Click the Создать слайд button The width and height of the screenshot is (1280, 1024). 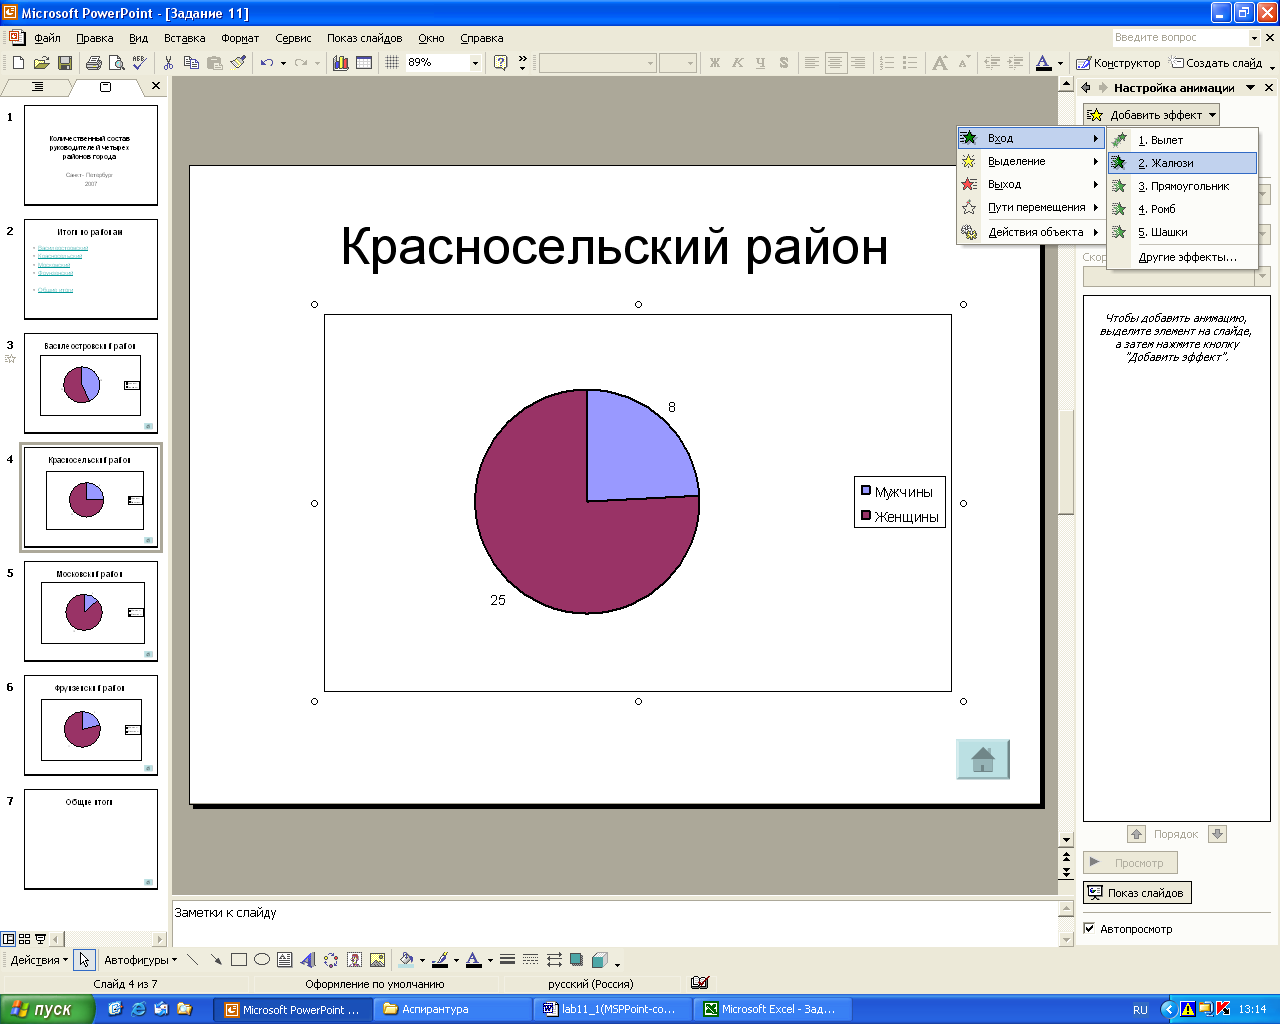click(x=1215, y=63)
